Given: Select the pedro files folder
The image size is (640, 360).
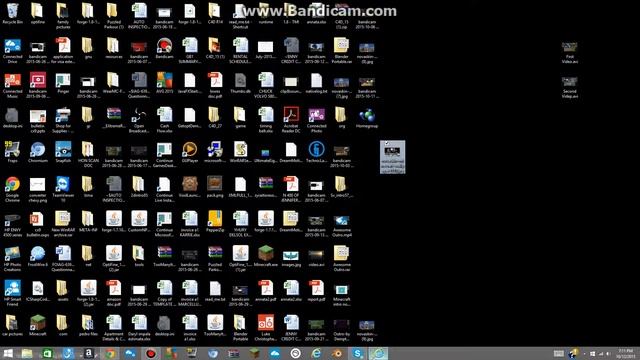Looking at the screenshot, I should [x=88, y=325].
